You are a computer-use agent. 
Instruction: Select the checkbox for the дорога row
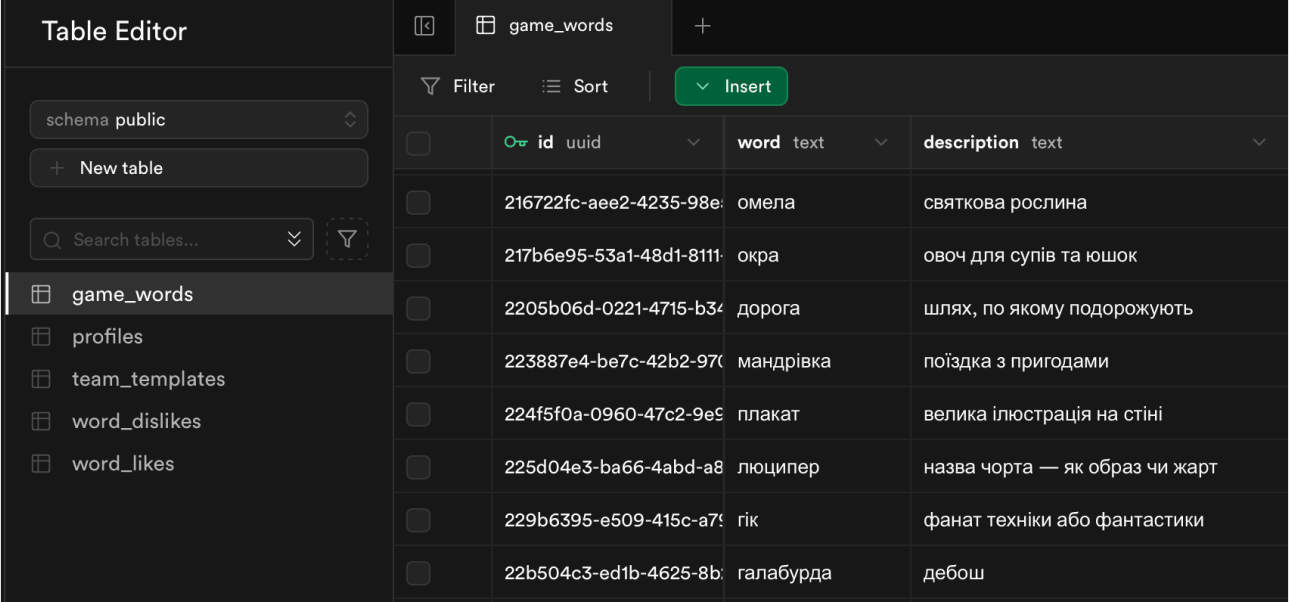pos(418,309)
